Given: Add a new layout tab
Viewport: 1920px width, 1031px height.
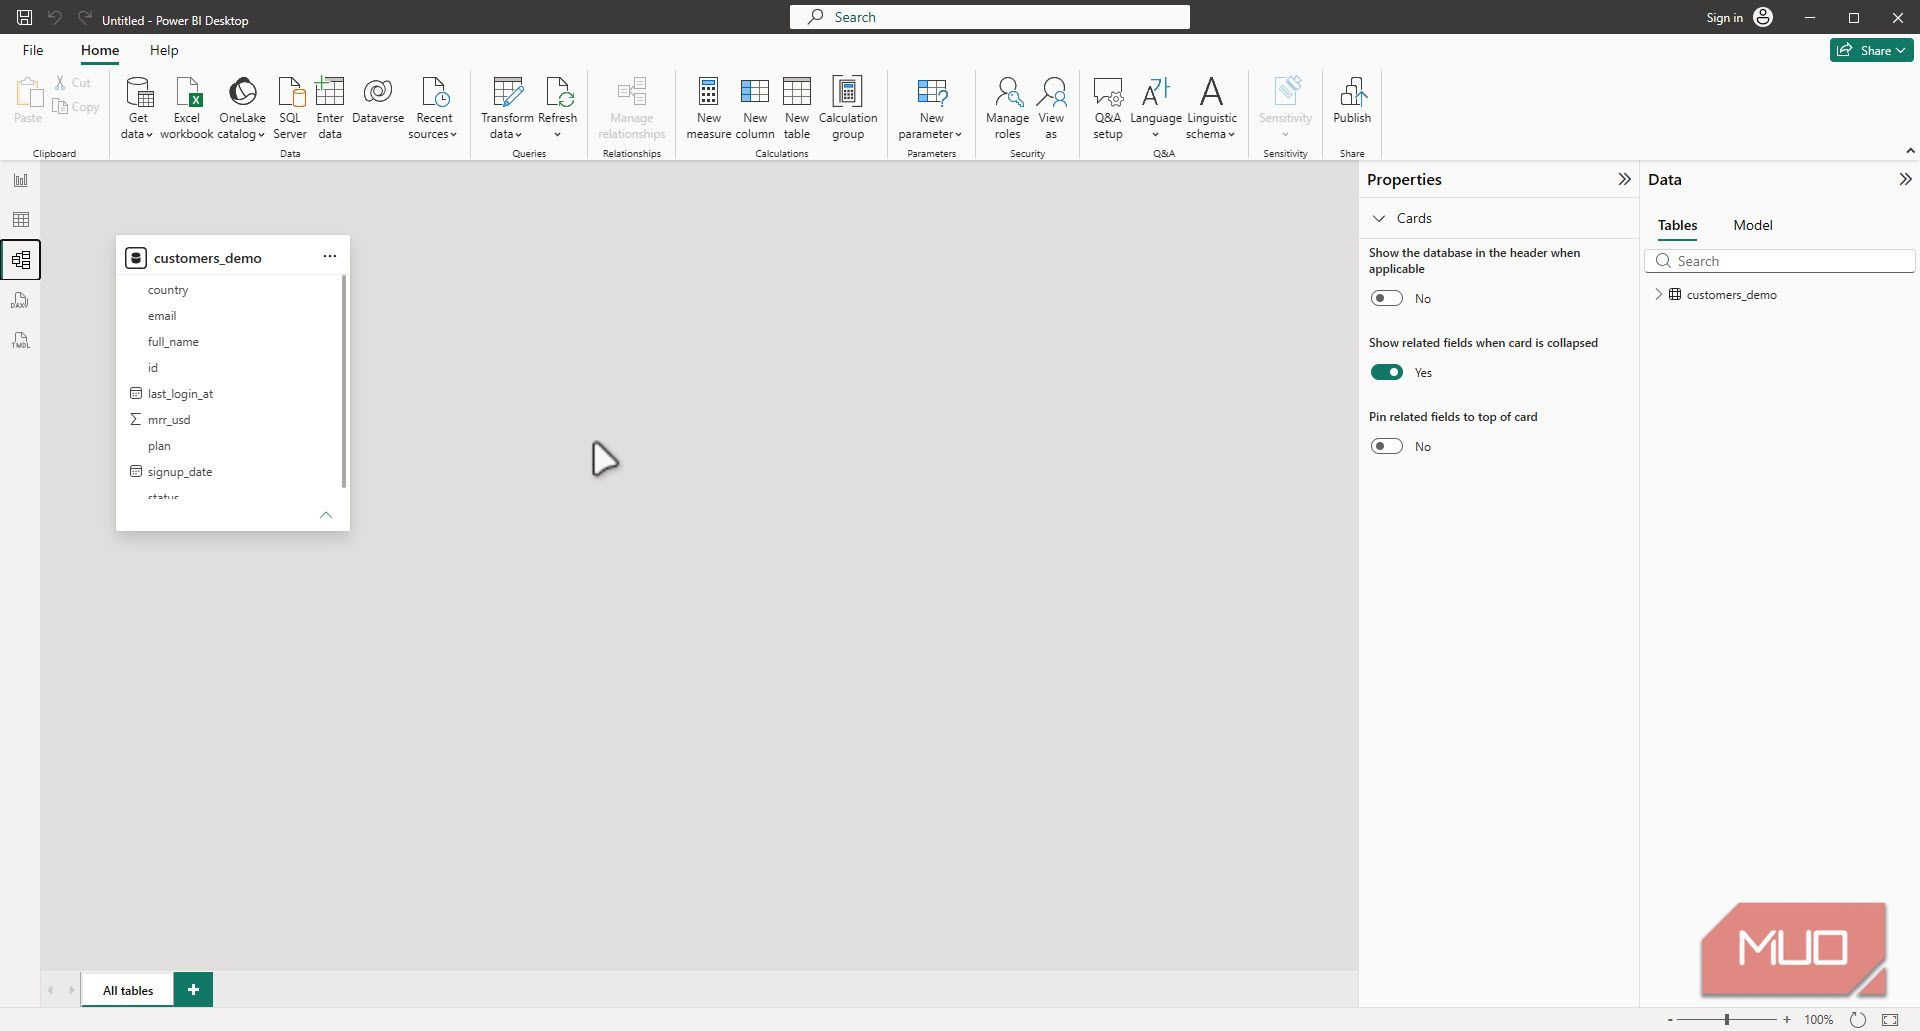Looking at the screenshot, I should tap(193, 990).
